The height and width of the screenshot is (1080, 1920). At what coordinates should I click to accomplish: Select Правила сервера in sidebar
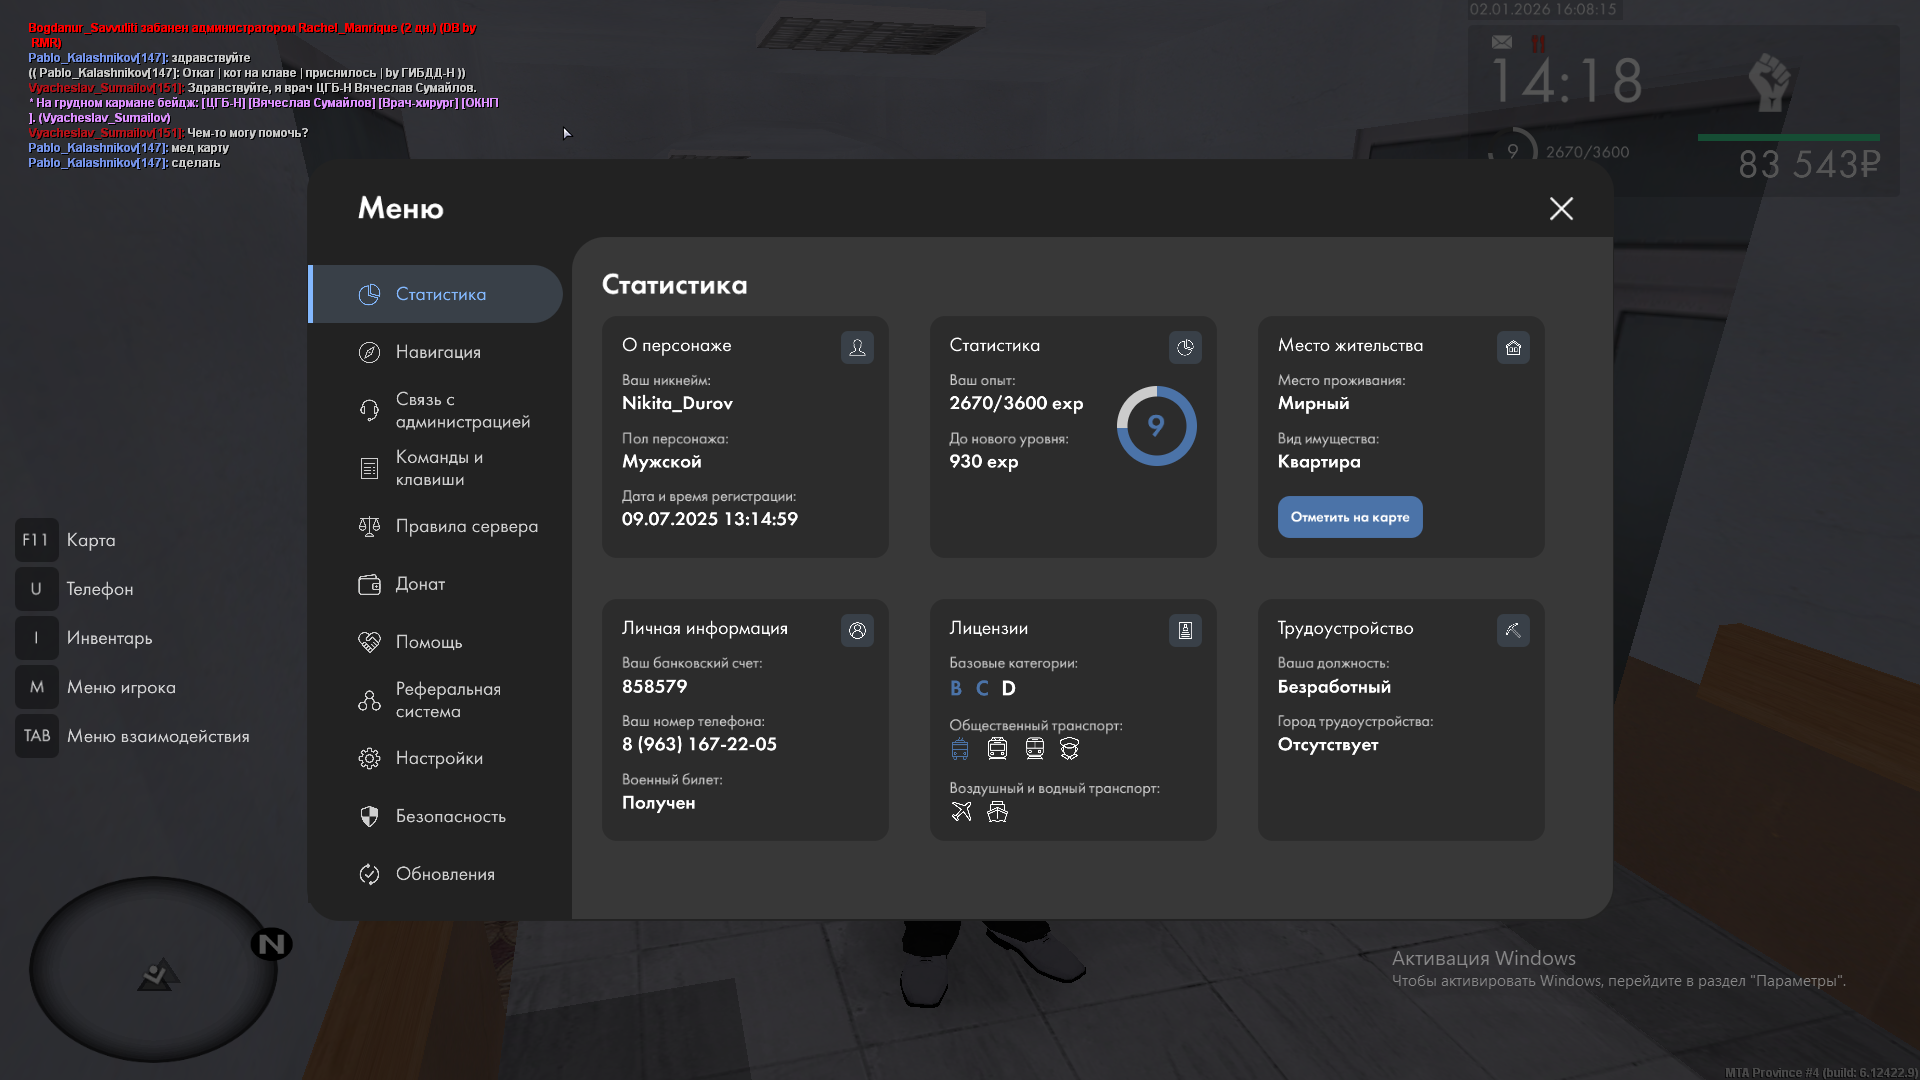pos(466,526)
